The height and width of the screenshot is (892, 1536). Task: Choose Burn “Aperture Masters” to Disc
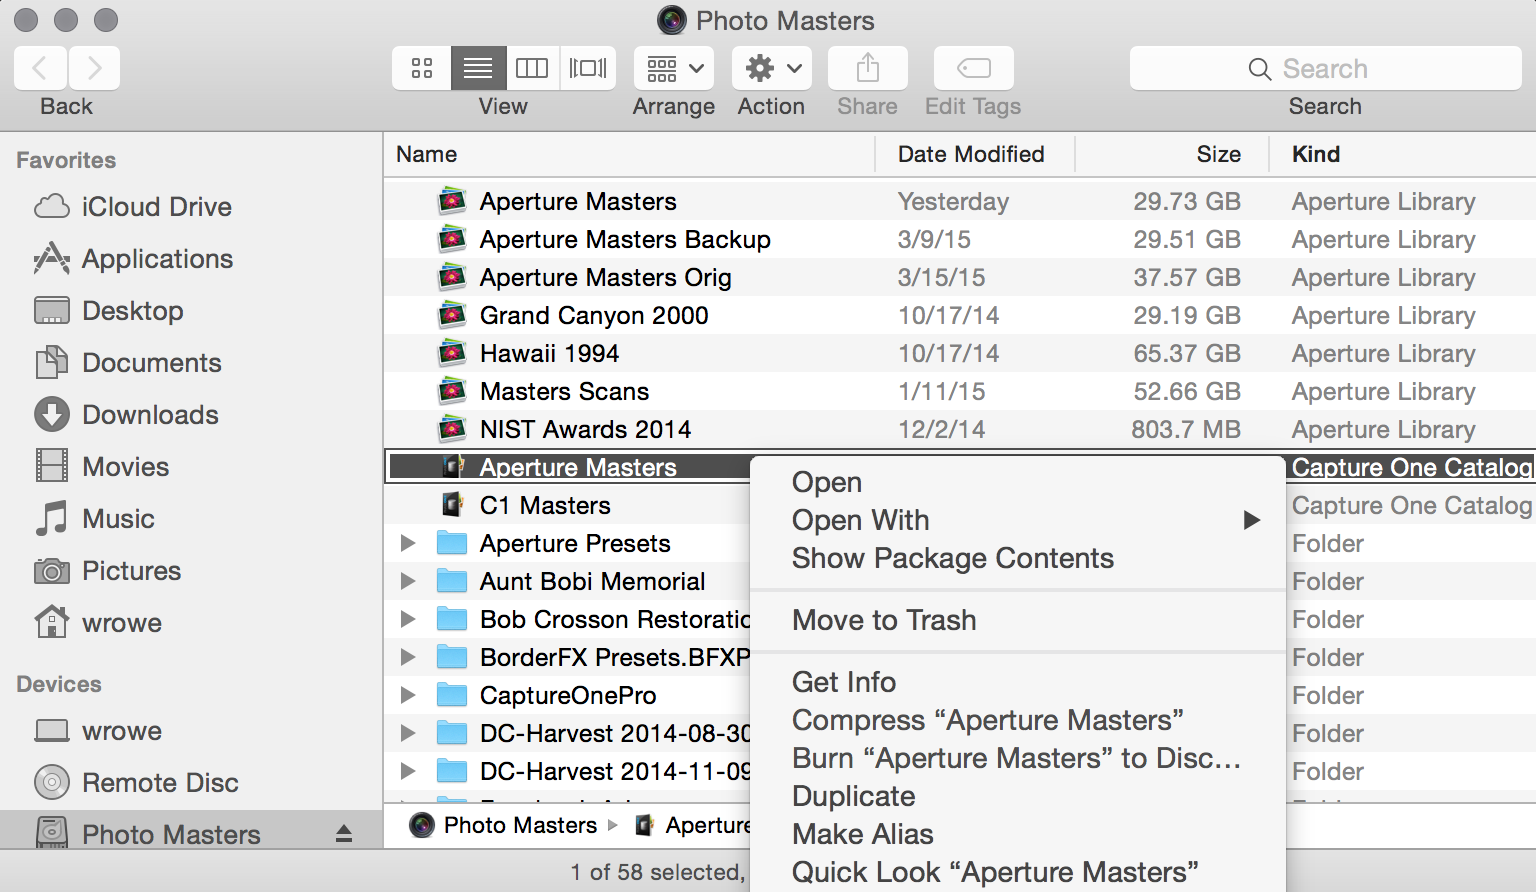pos(1018,758)
